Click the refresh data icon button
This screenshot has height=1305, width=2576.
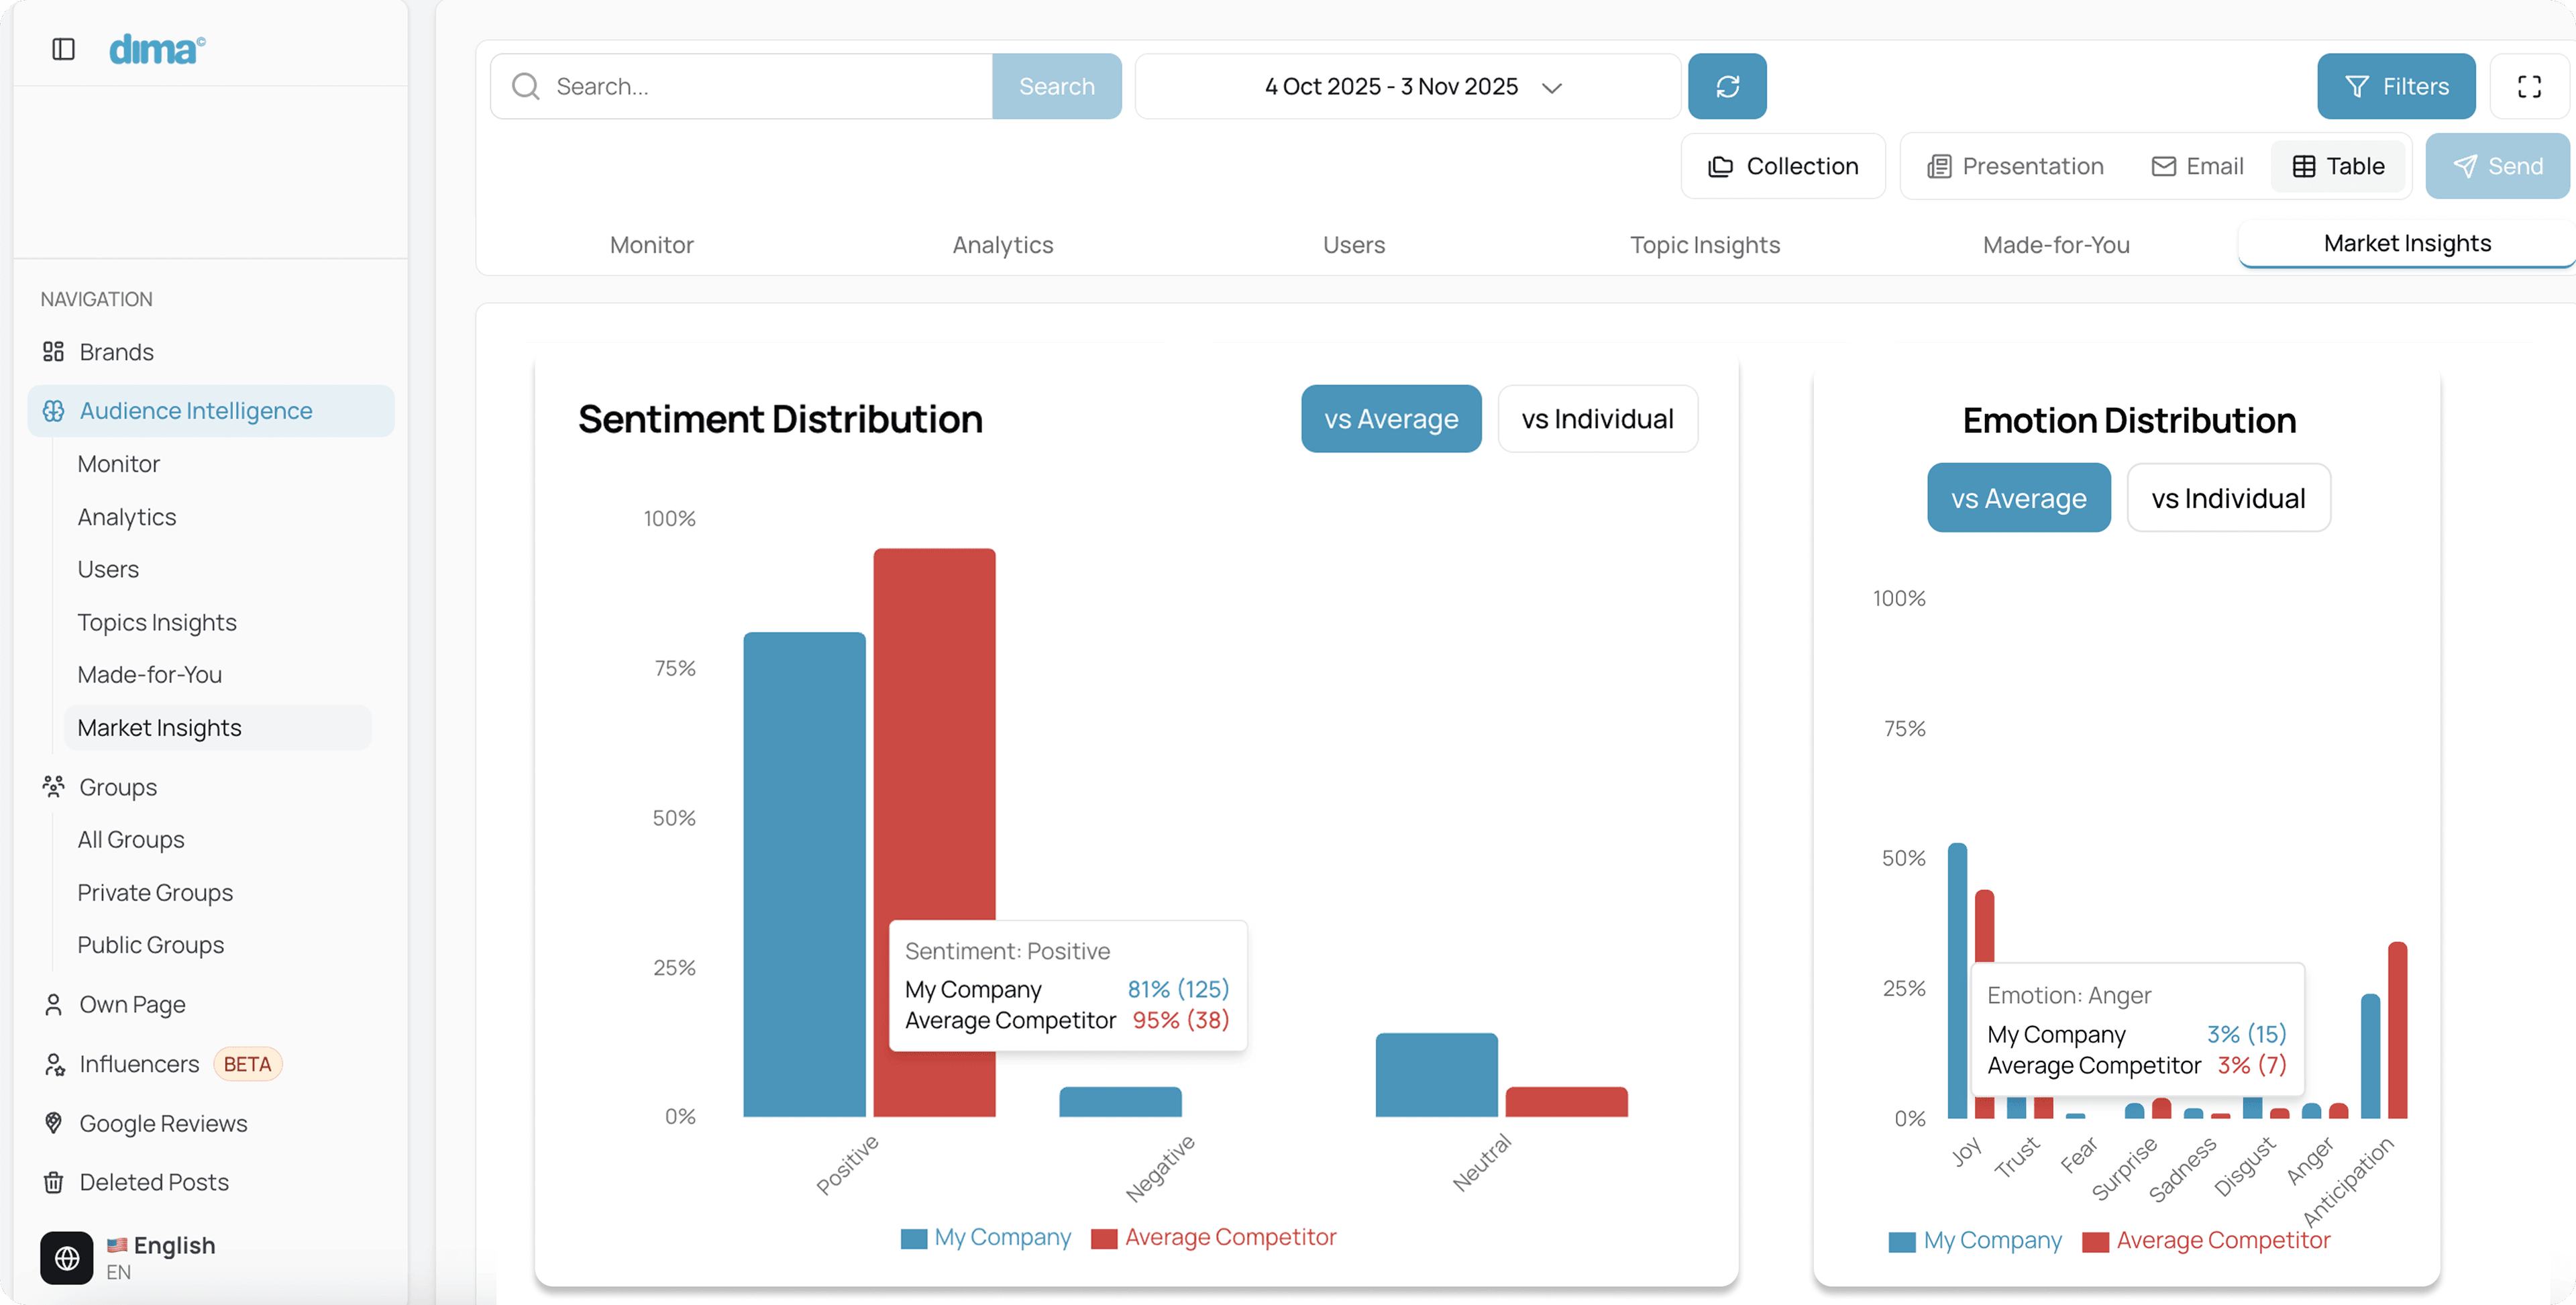pos(1727,87)
